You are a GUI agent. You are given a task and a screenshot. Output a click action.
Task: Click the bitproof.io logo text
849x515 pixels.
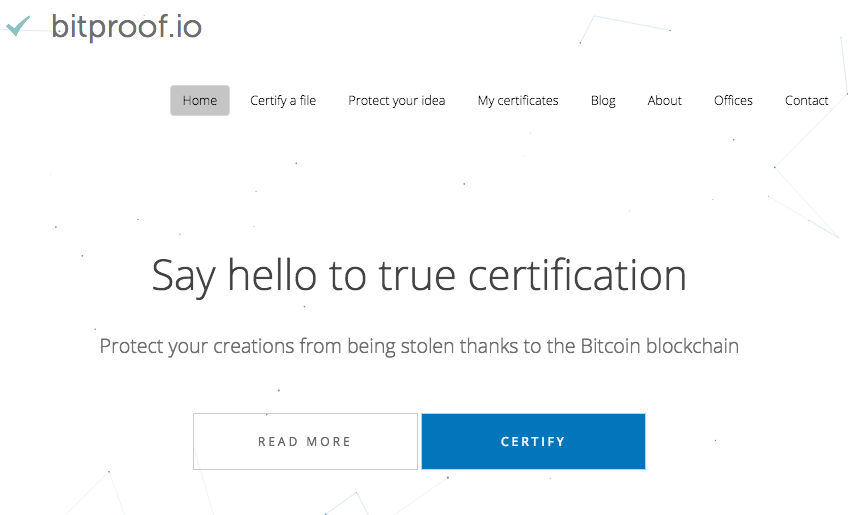126,27
